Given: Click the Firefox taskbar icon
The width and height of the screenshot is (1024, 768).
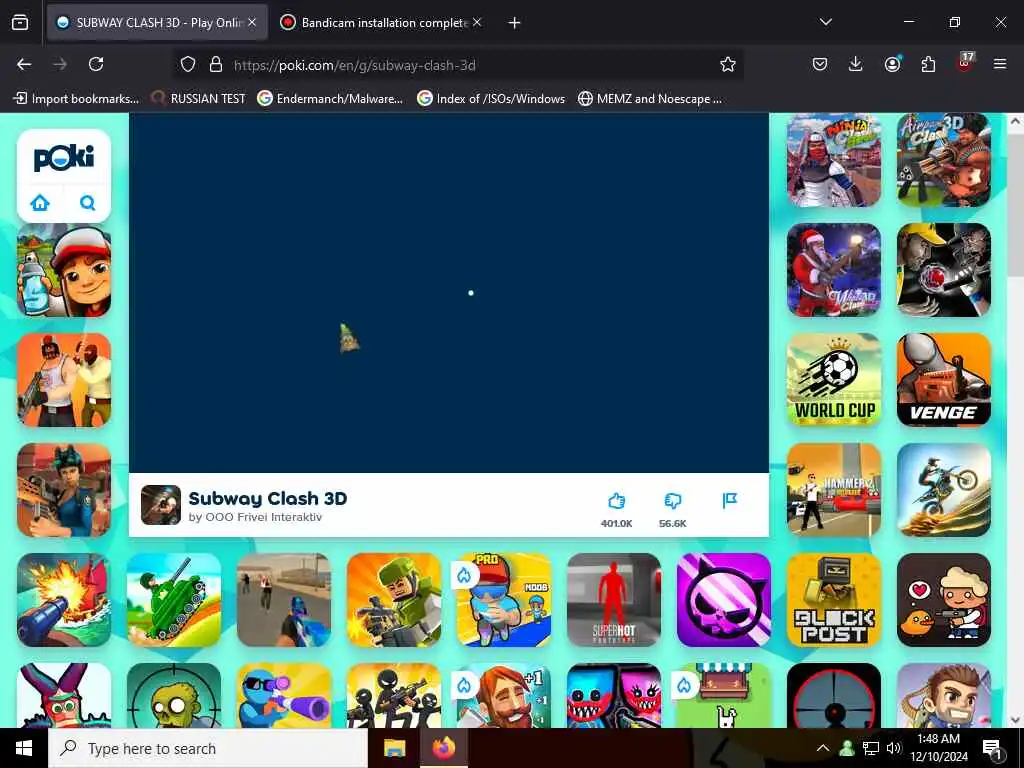Looking at the screenshot, I should (443, 748).
